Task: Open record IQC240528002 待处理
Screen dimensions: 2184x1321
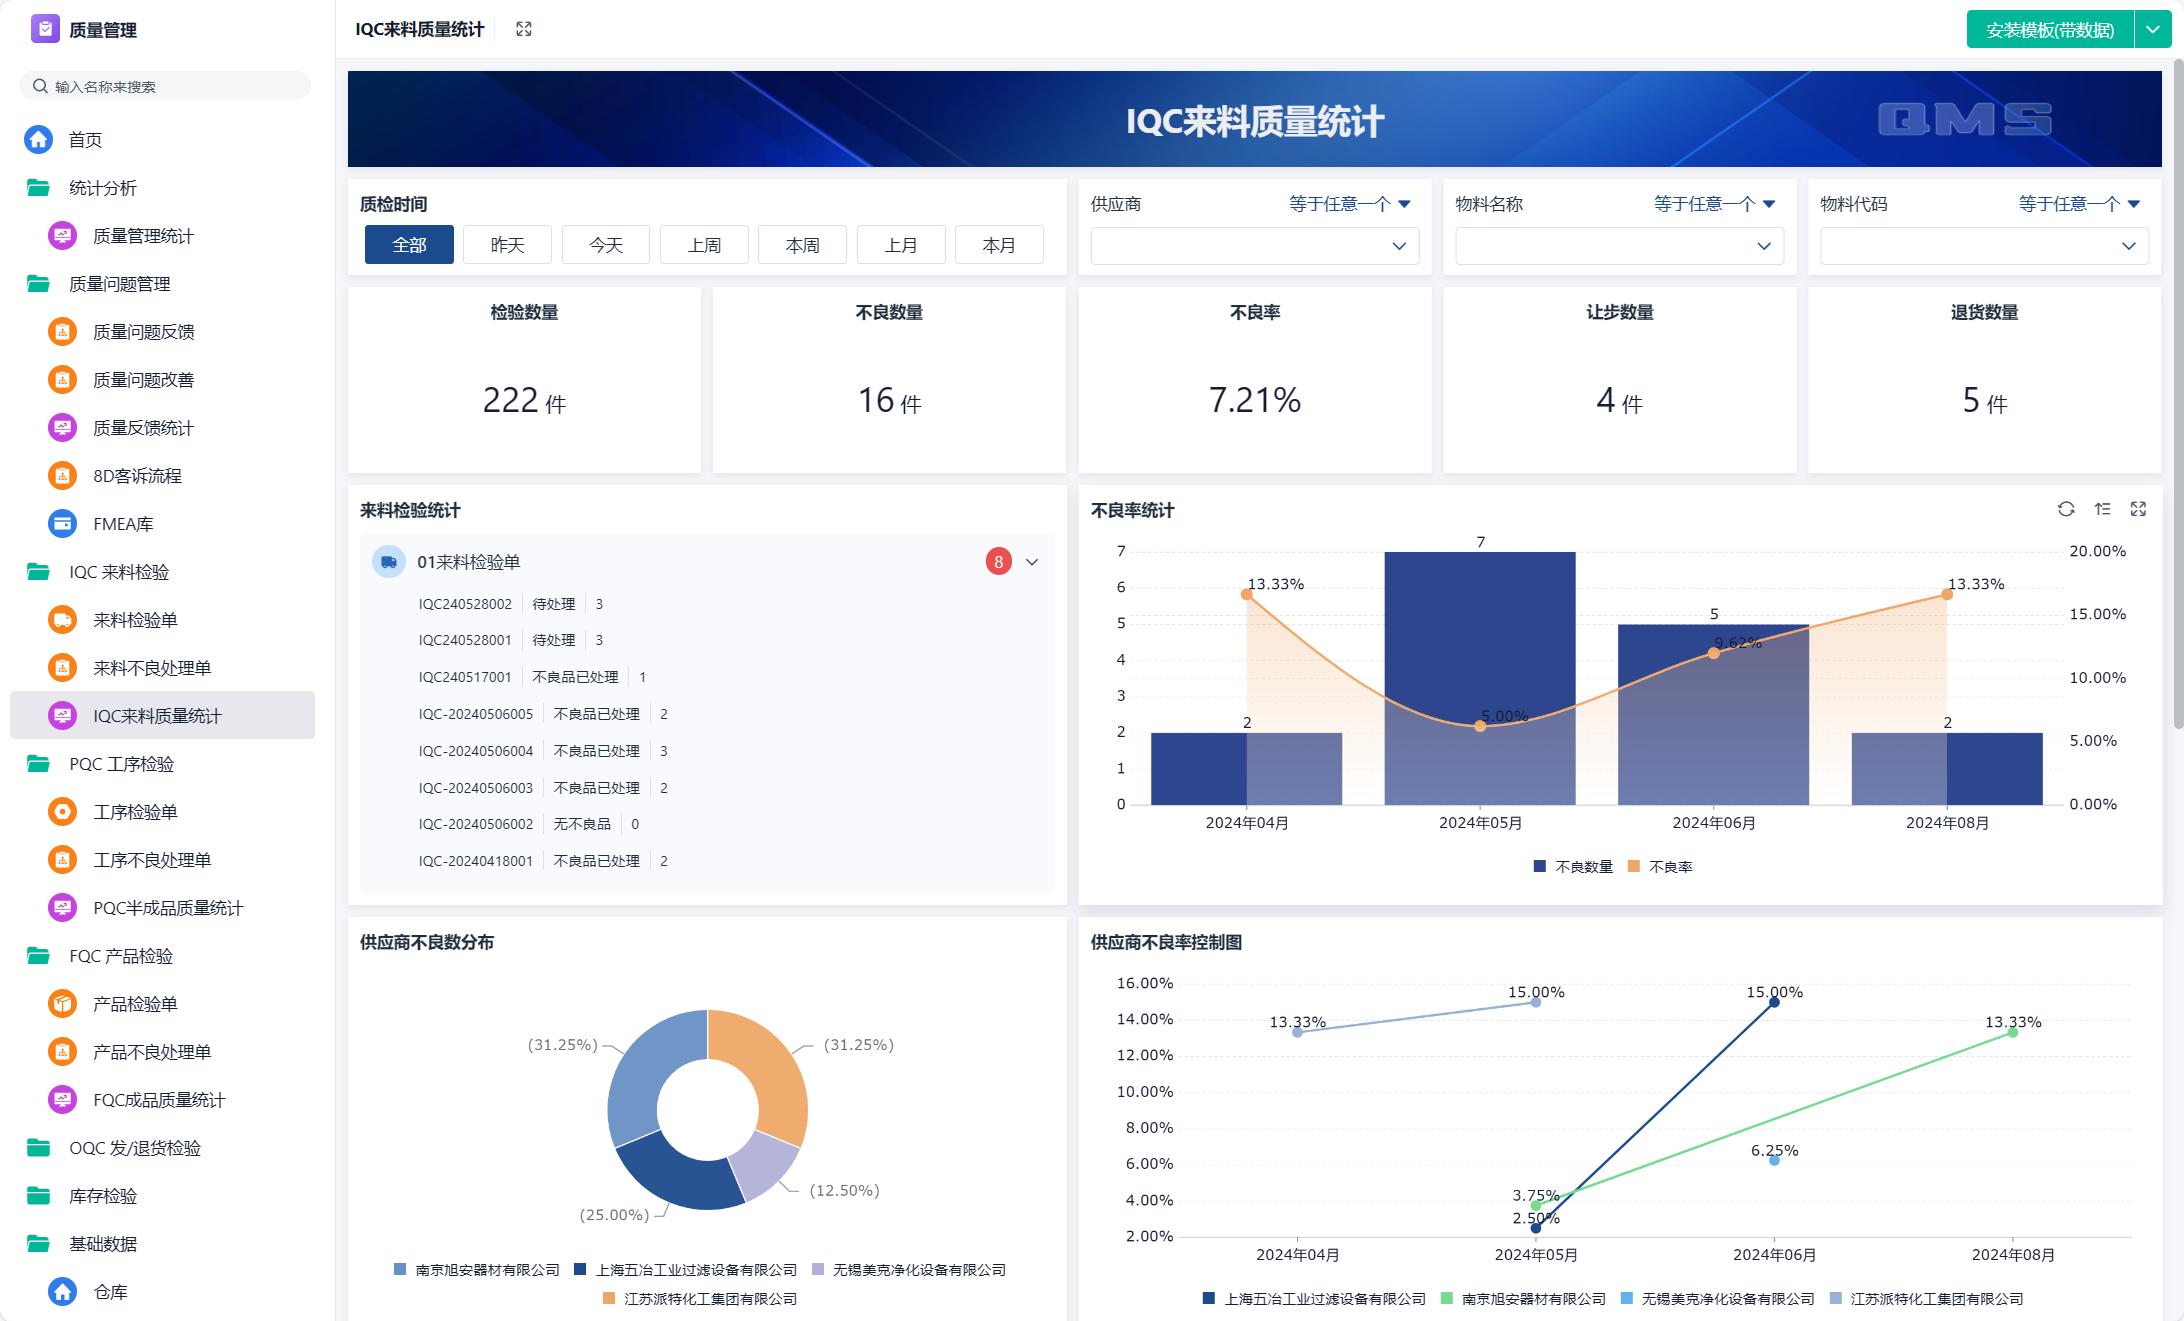Action: click(511, 604)
